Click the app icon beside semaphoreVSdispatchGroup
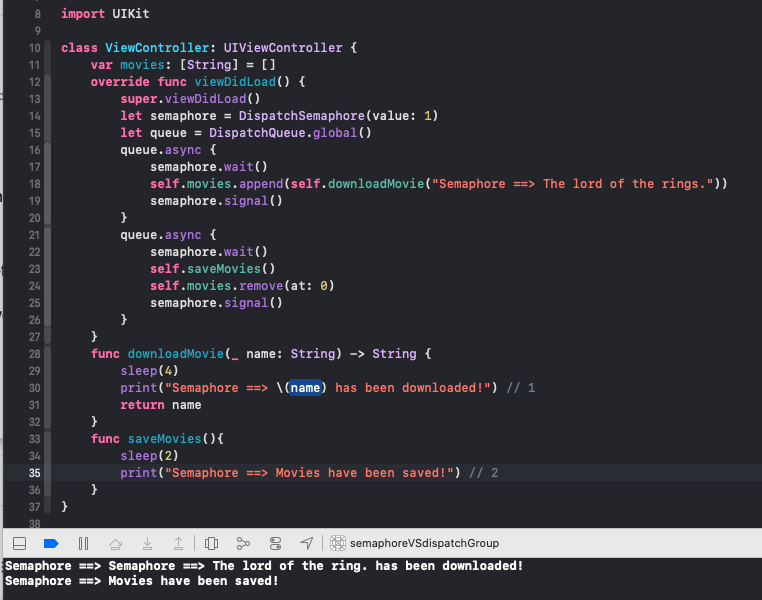This screenshot has height=600, width=762. 338,543
